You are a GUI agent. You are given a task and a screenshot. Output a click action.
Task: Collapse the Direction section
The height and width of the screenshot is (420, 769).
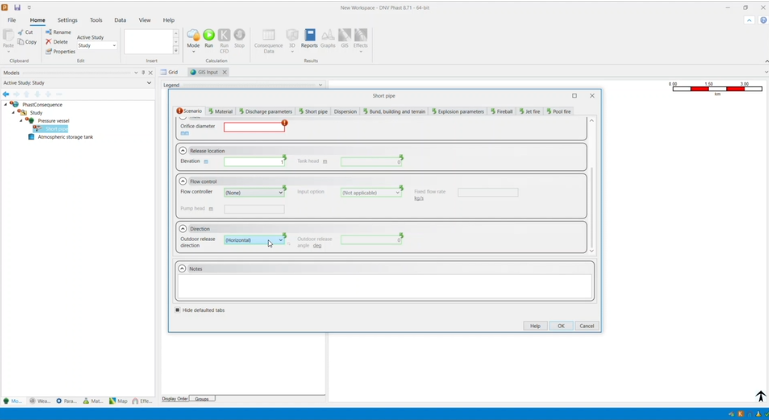(183, 229)
